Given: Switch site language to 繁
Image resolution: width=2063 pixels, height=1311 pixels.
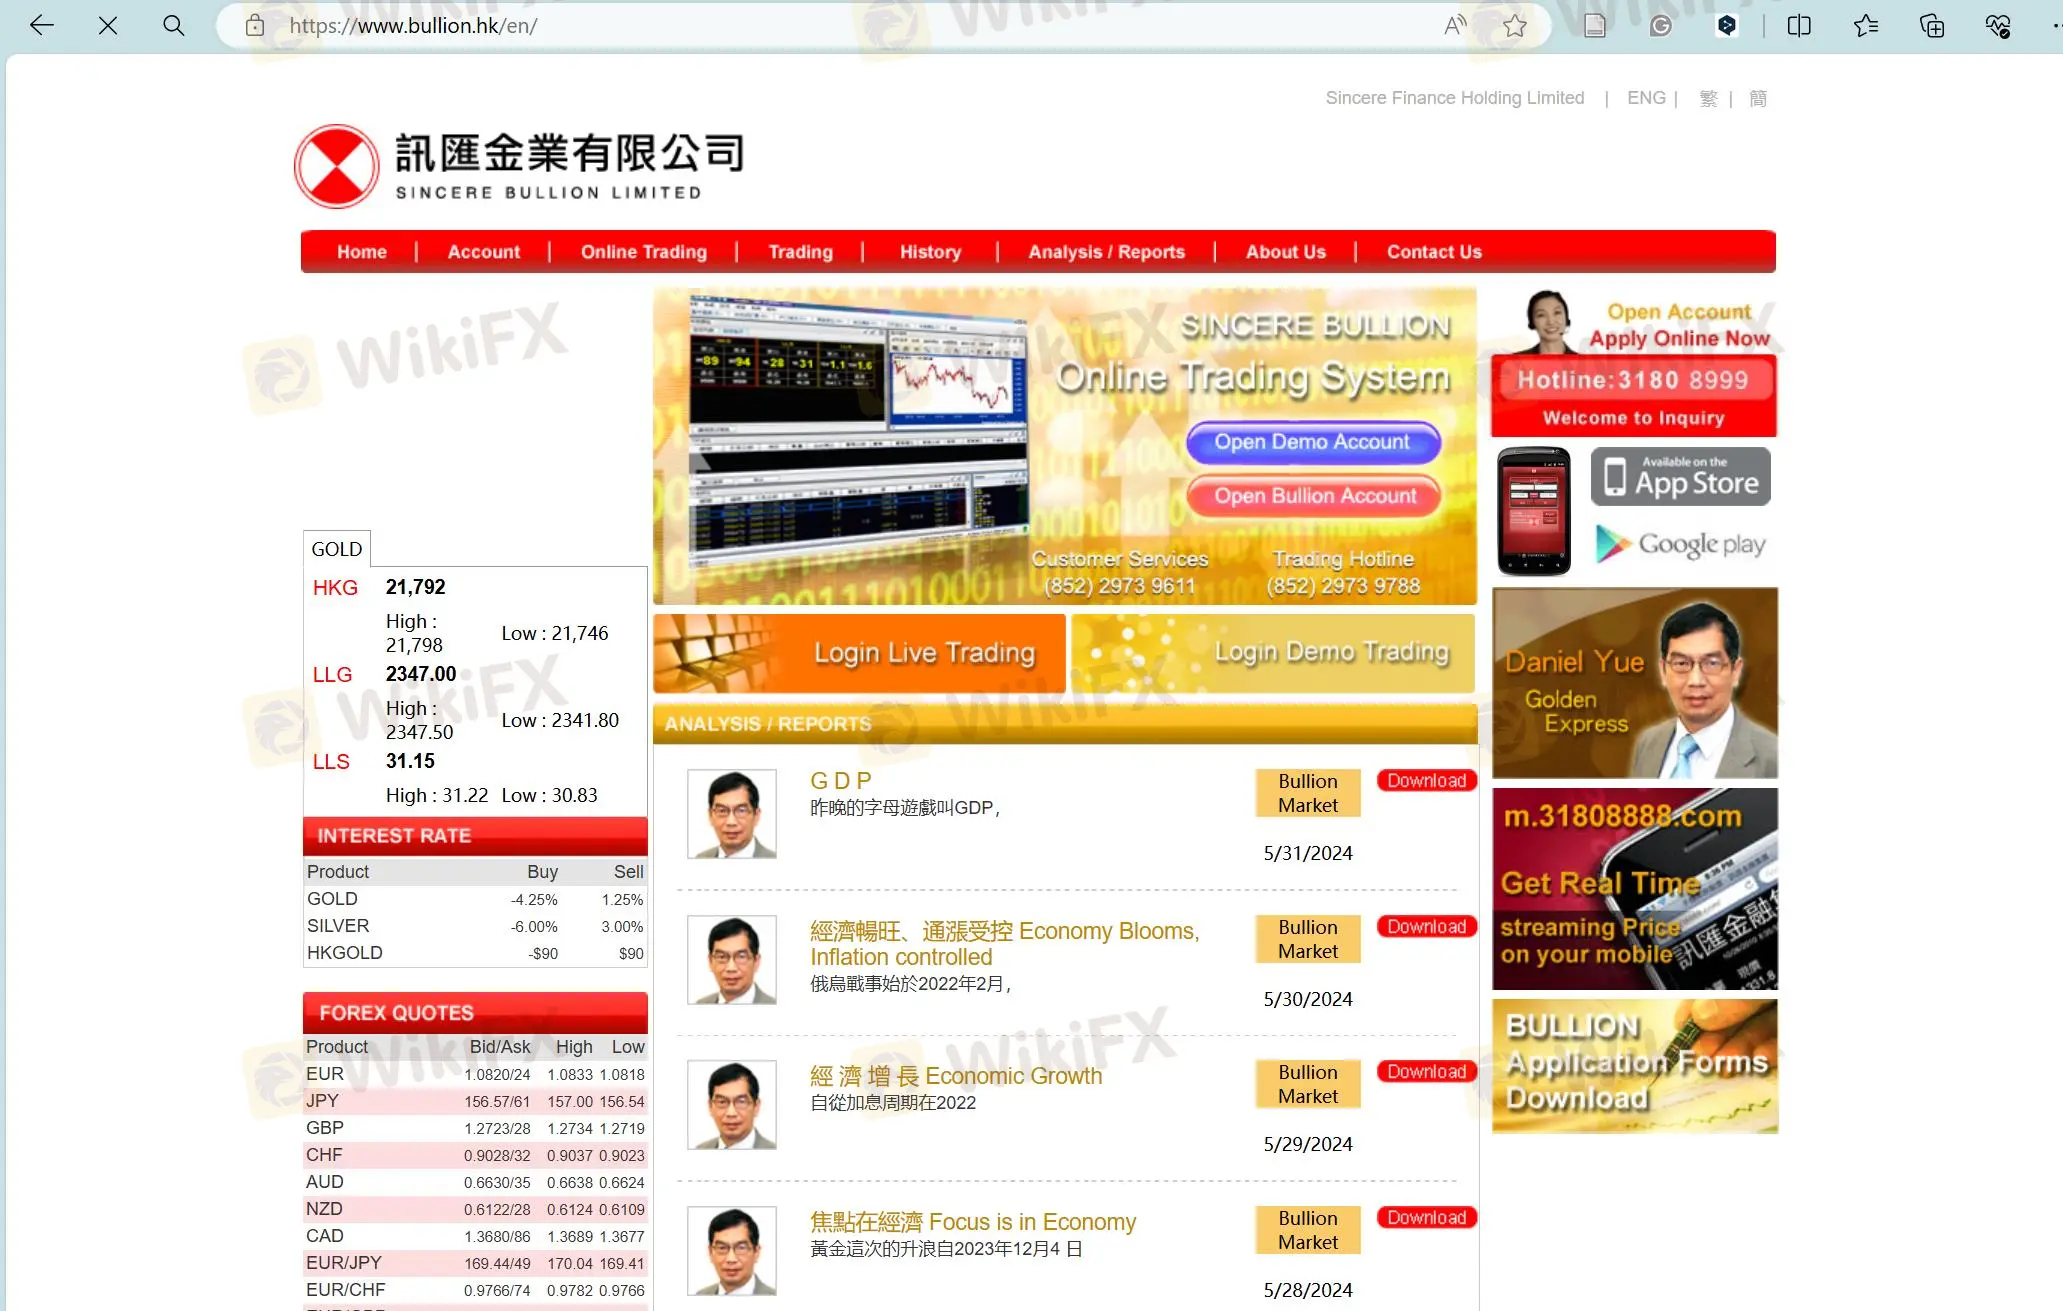Looking at the screenshot, I should click(1708, 97).
